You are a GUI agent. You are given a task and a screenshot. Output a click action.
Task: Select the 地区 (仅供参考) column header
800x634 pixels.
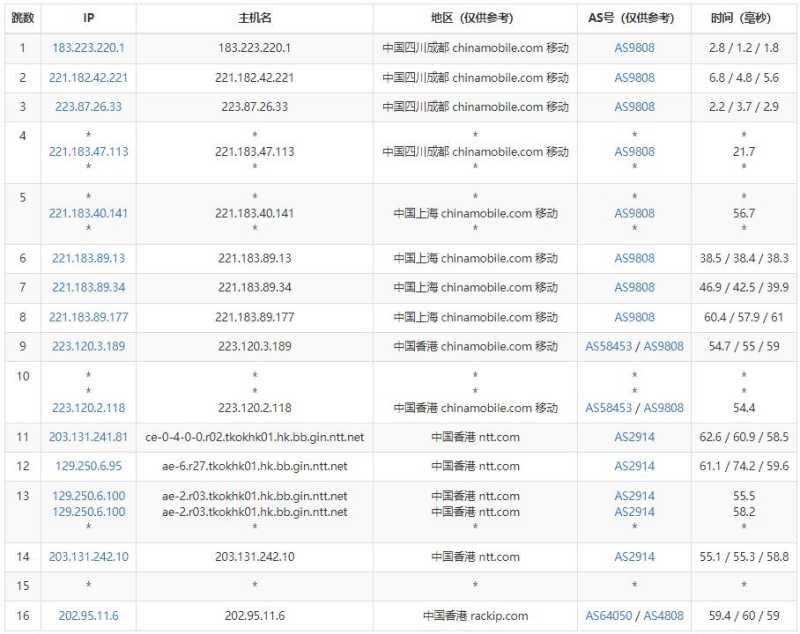pyautogui.click(x=475, y=18)
